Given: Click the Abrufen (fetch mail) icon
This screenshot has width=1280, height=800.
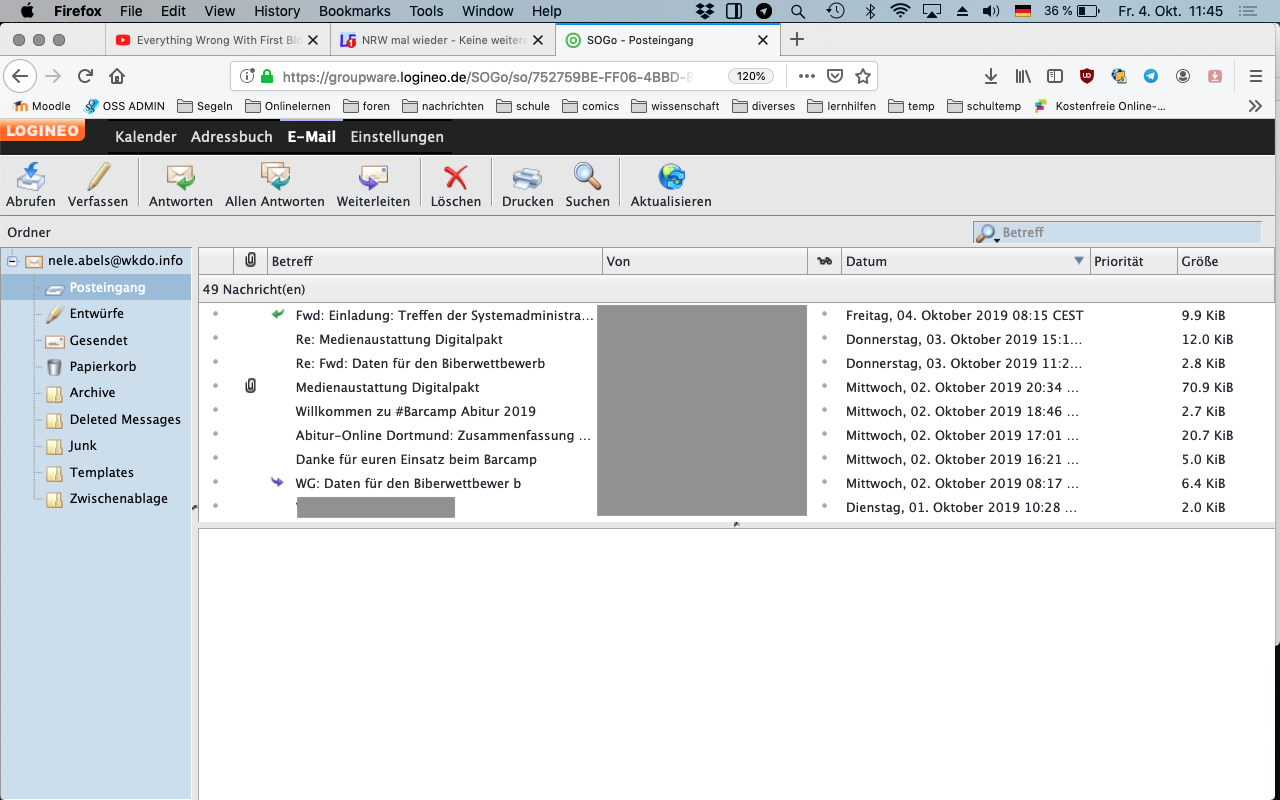Looking at the screenshot, I should pyautogui.click(x=31, y=178).
